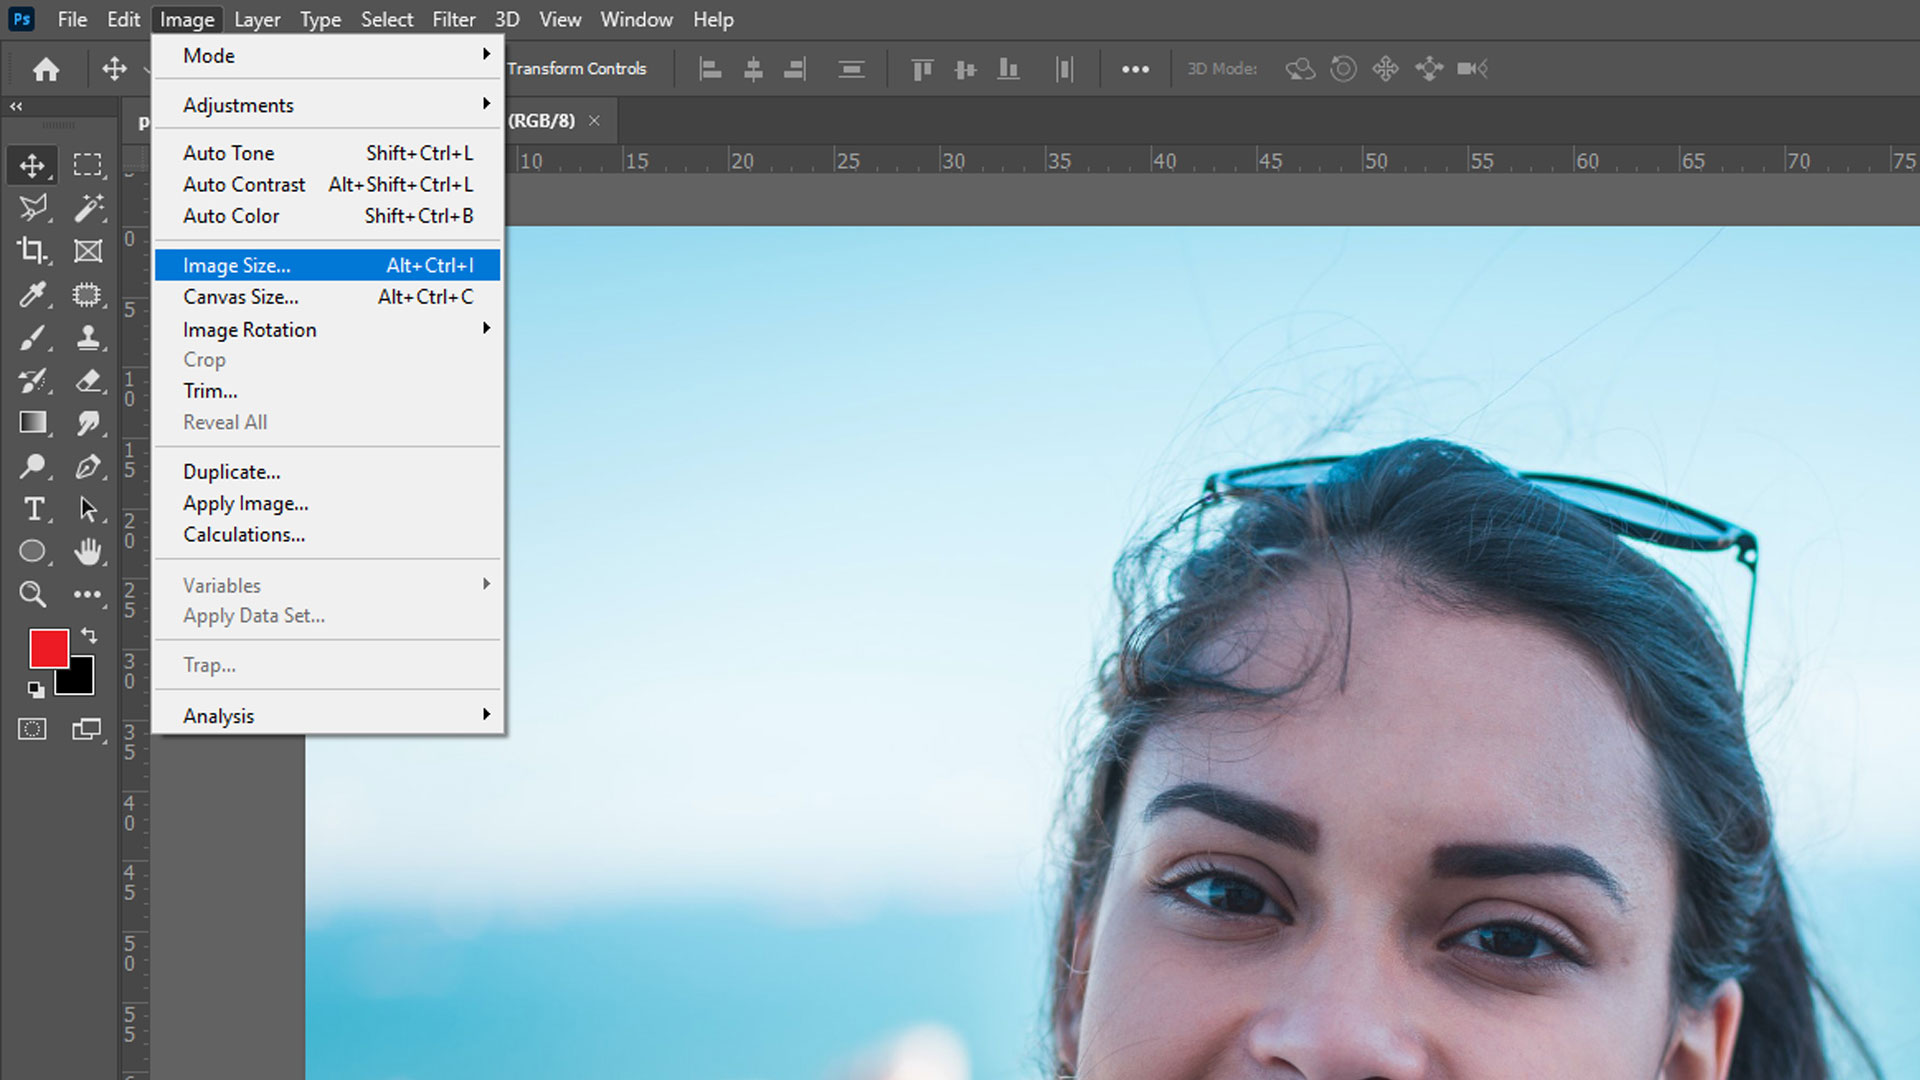Activate the Crop tool
The height and width of the screenshot is (1080, 1920).
pos(33,251)
